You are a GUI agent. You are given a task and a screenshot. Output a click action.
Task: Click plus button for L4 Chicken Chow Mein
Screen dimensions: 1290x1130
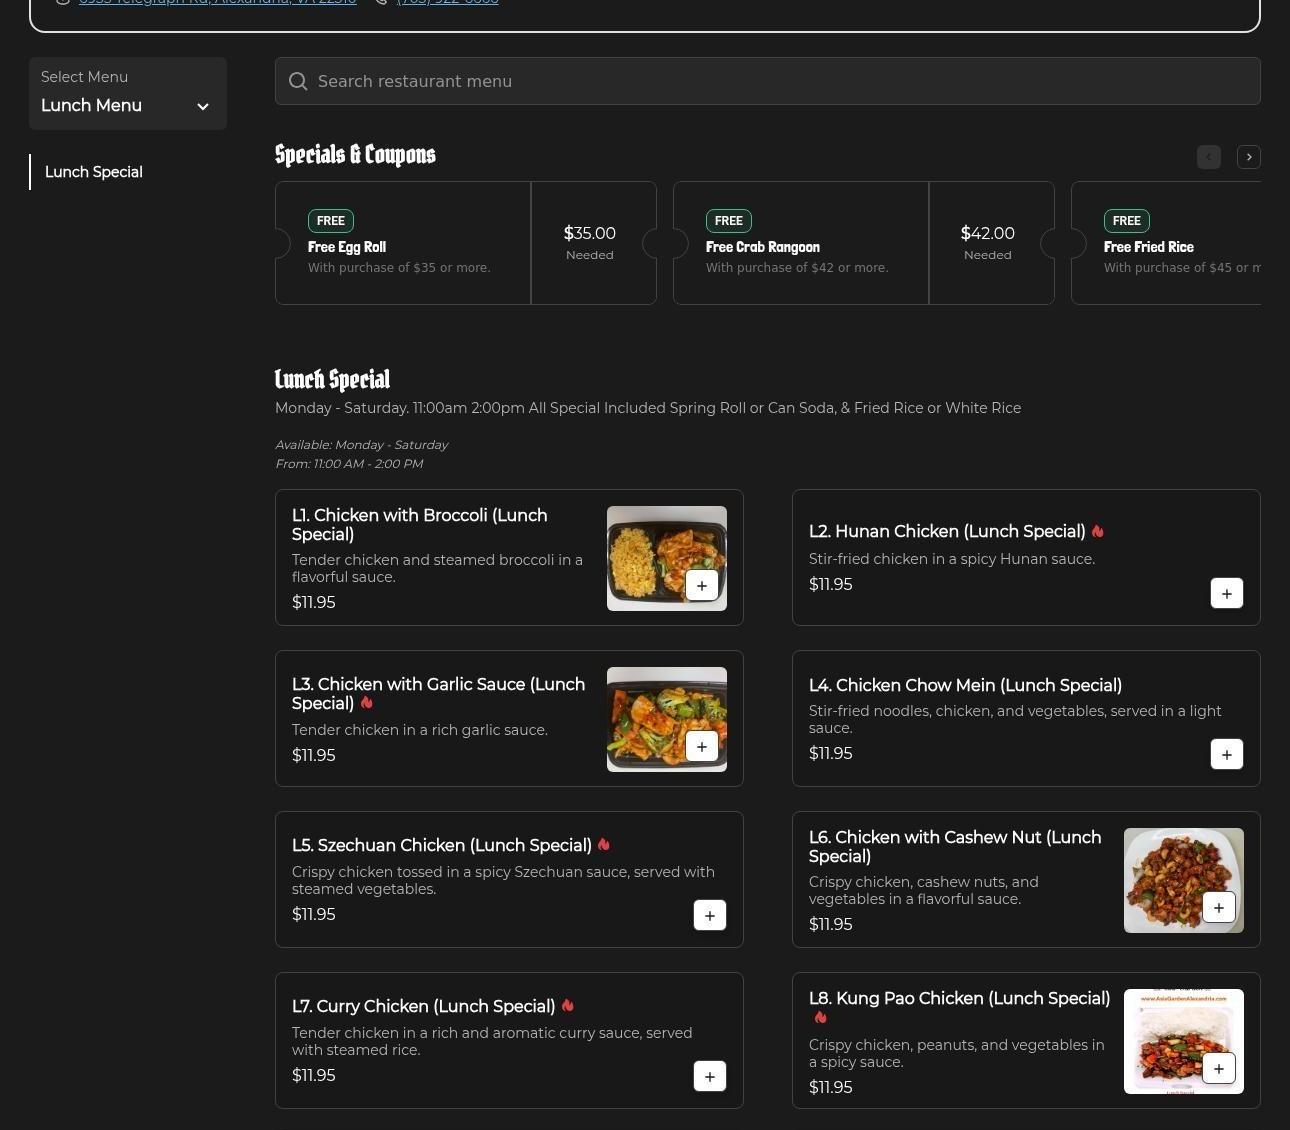[x=1226, y=754]
